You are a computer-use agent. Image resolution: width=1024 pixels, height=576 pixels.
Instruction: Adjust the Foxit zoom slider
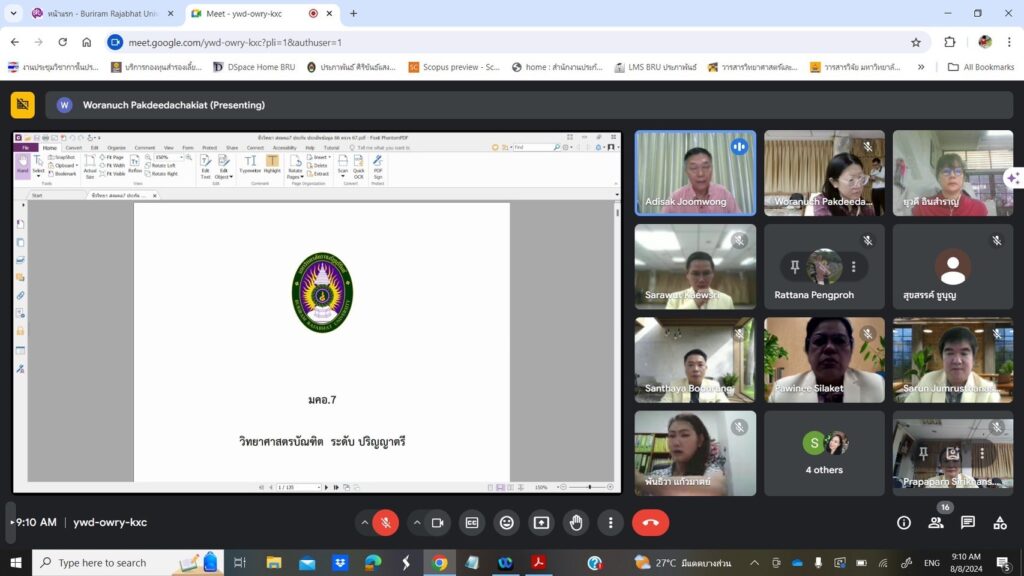[x=589, y=487]
